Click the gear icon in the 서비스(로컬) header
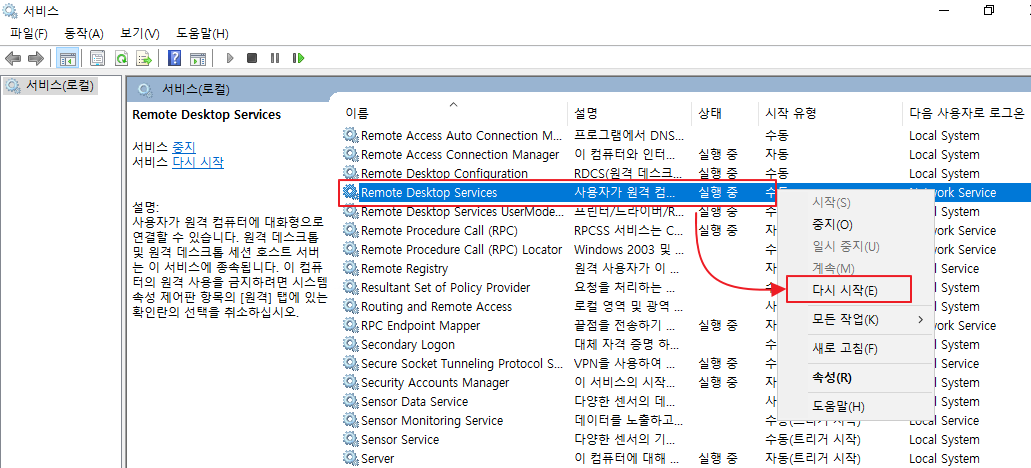Viewport: 1031px width, 468px height. (x=146, y=89)
